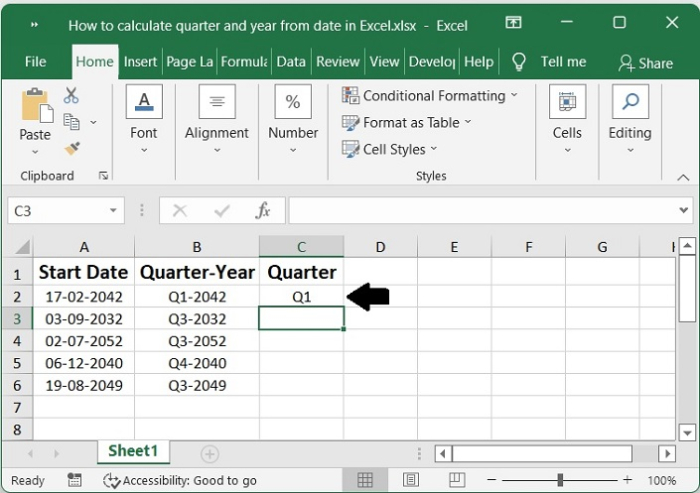Switch to Normal view
This screenshot has height=493, width=700.
pos(365,480)
